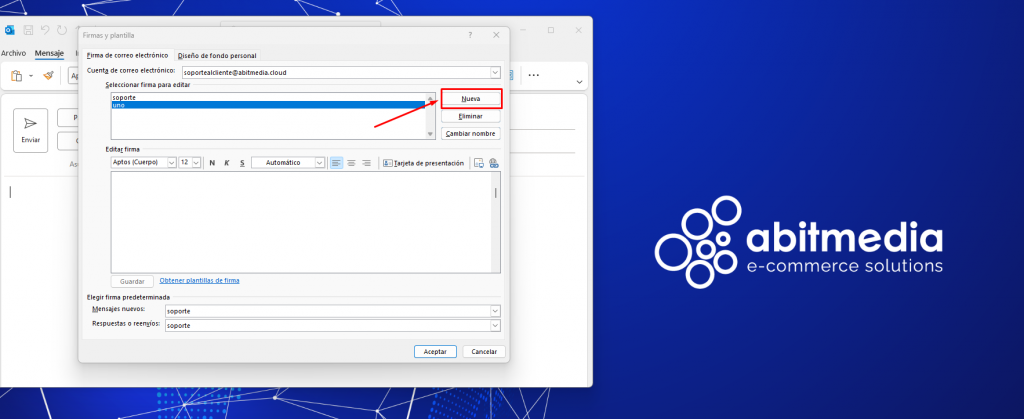Expand the Mensajes nuevos signature dropdown
The height and width of the screenshot is (419, 1024).
click(x=495, y=311)
